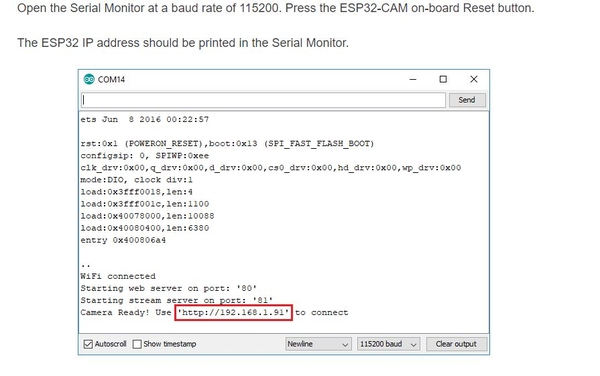
Task: Click the 'mode:DIO, clock div:1' line
Action: tap(136, 180)
